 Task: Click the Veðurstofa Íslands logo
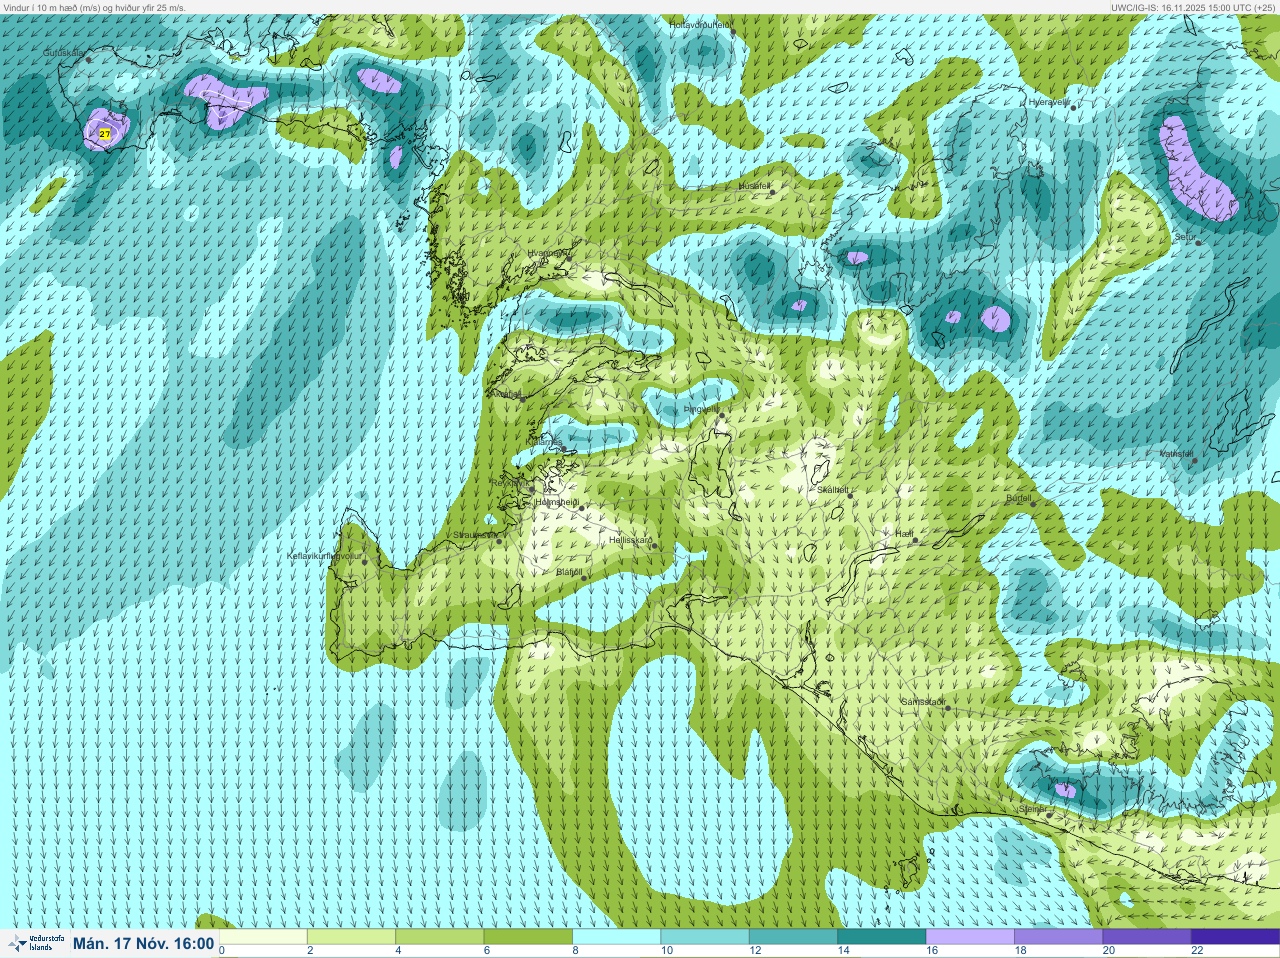(x=34, y=943)
